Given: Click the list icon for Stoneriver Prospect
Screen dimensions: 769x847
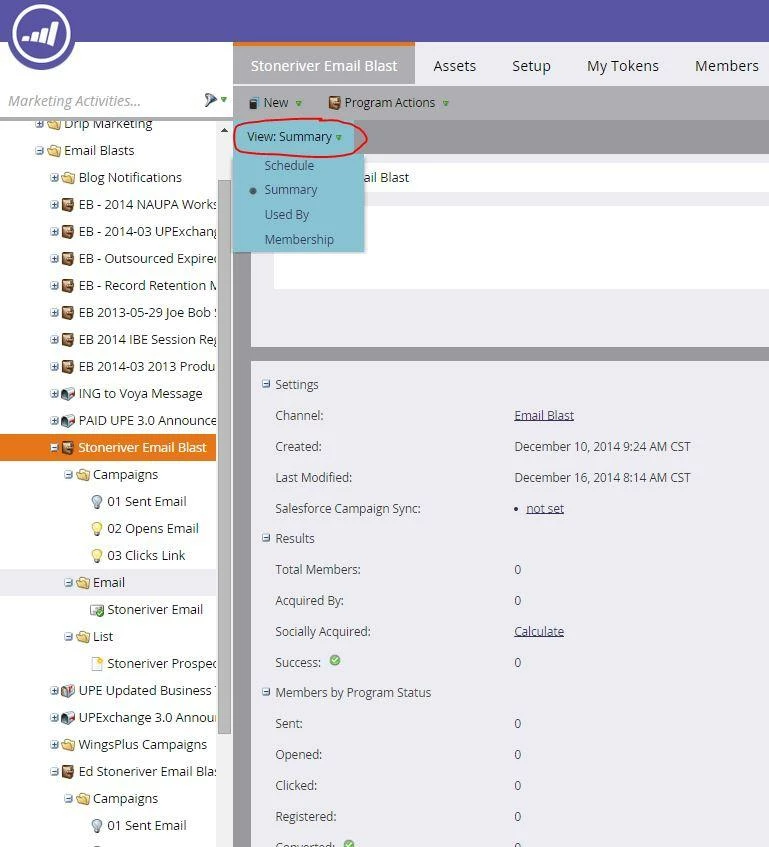Looking at the screenshot, I should [97, 664].
